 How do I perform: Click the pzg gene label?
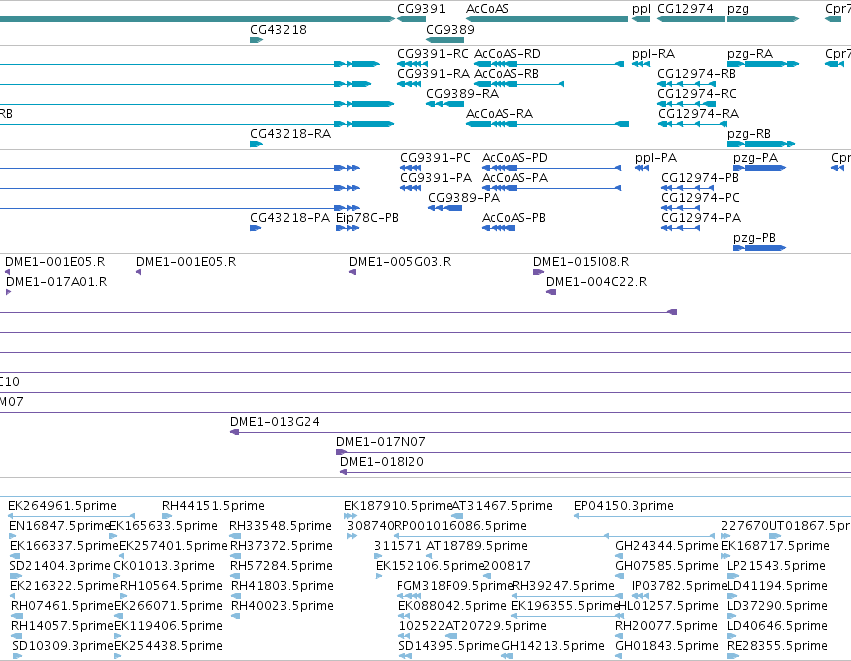pyautogui.click(x=738, y=9)
